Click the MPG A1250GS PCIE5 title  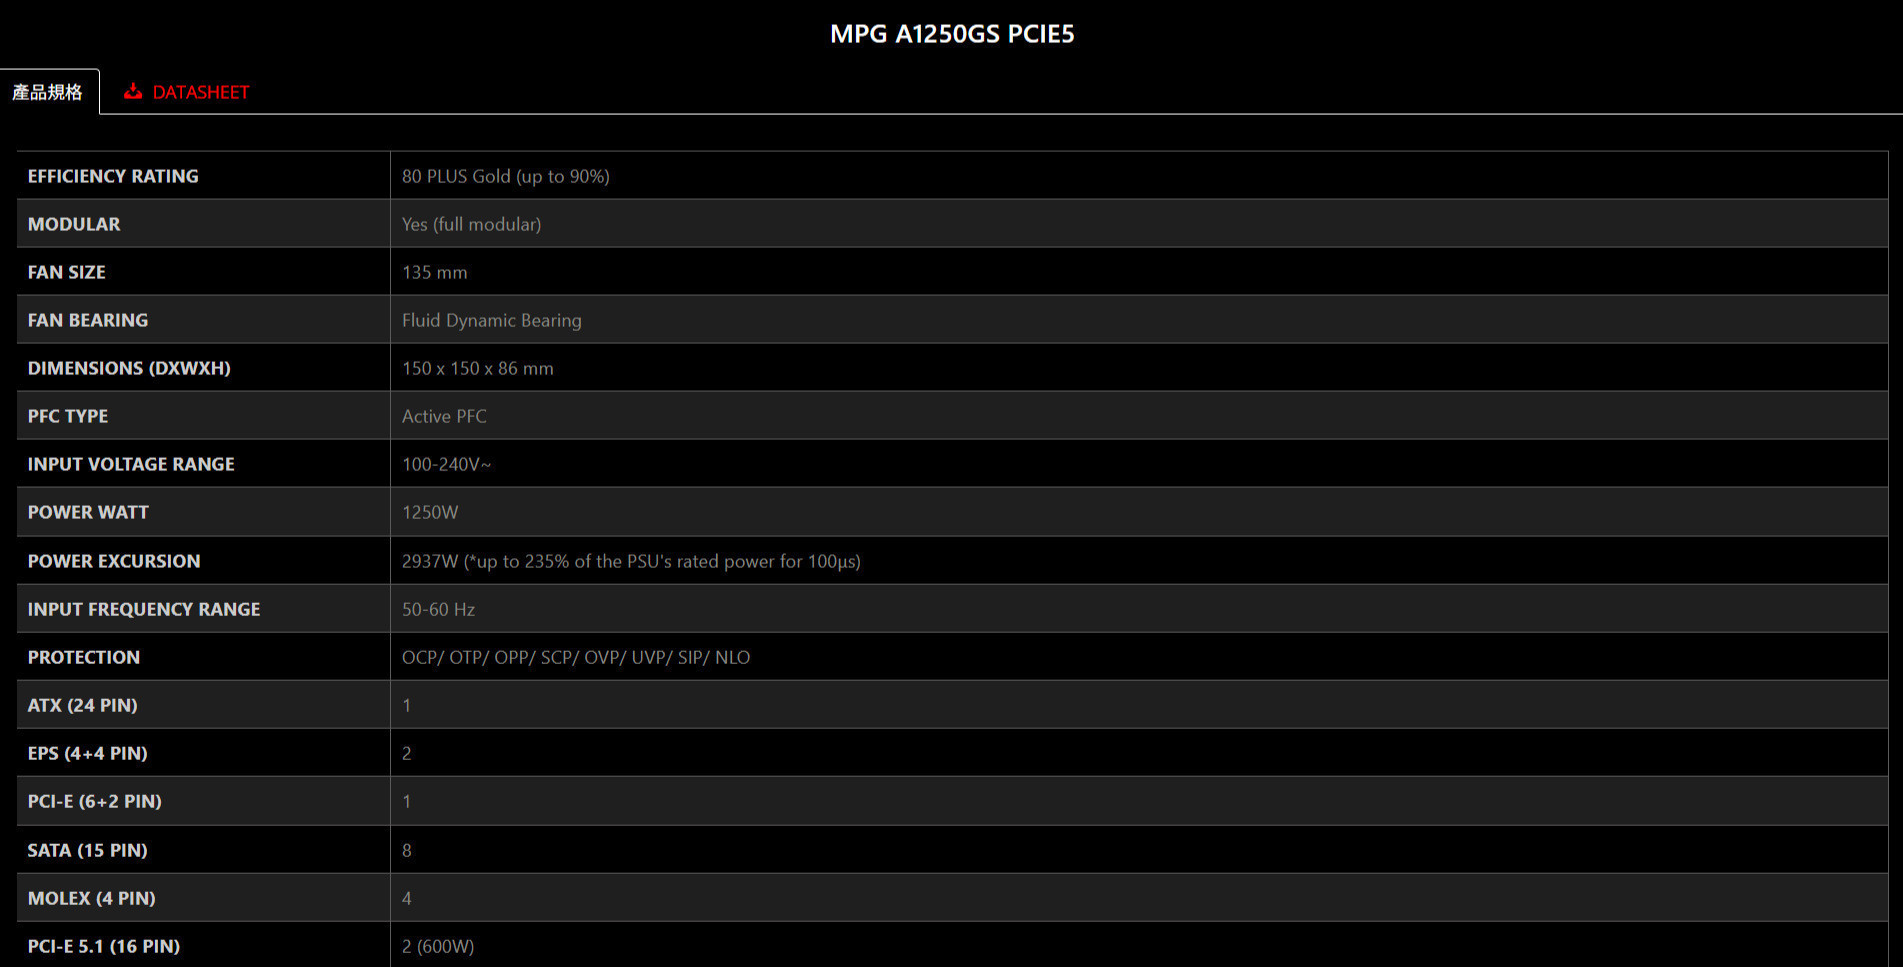pos(952,34)
